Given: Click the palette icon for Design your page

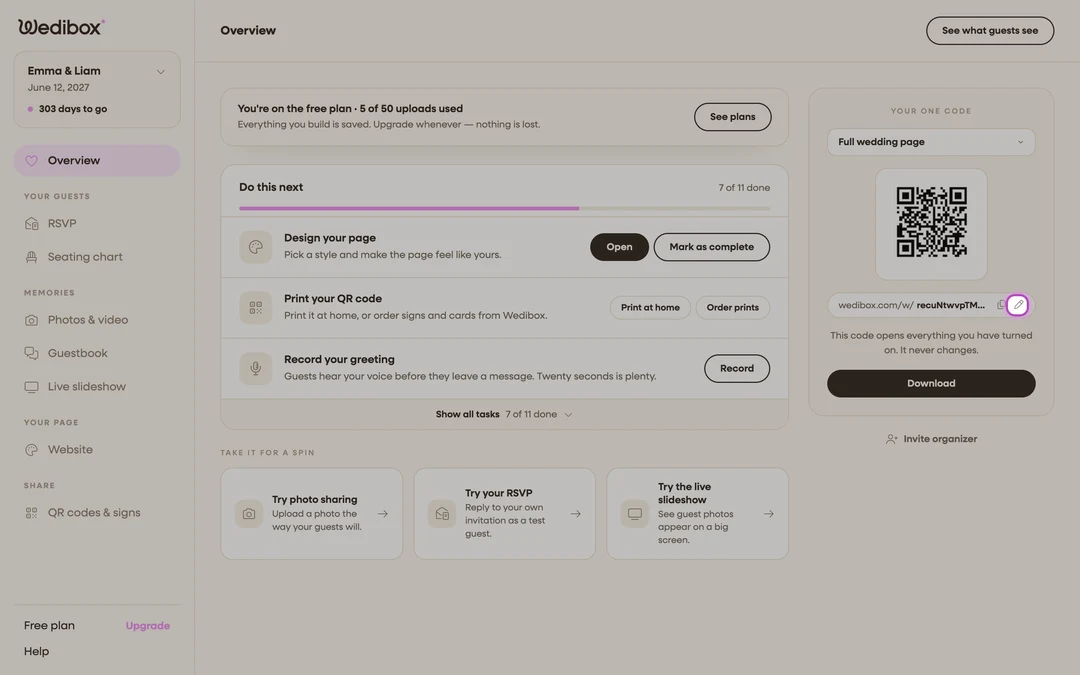Looking at the screenshot, I should tap(256, 247).
